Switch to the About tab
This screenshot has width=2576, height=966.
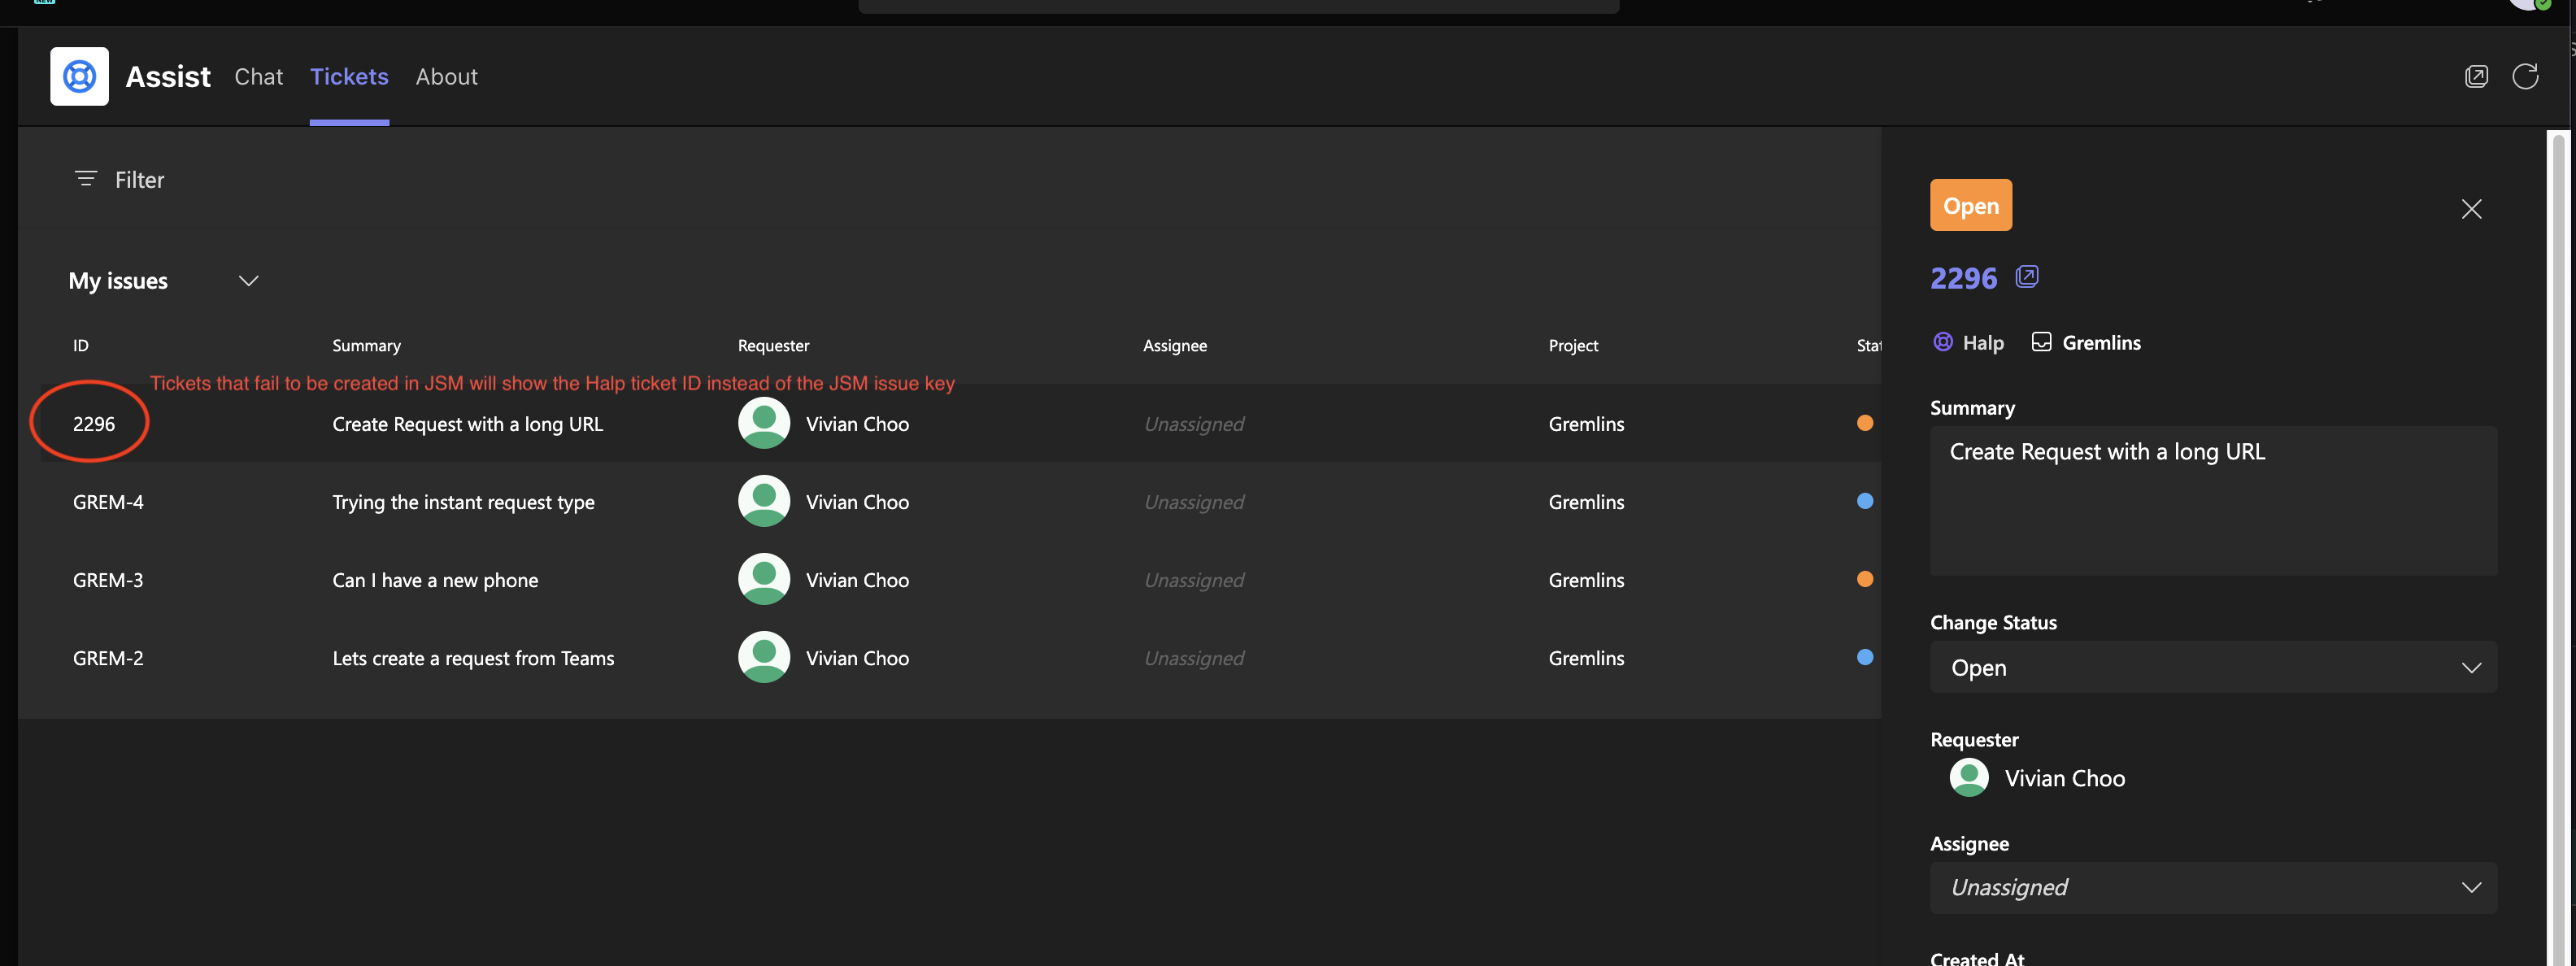[446, 77]
